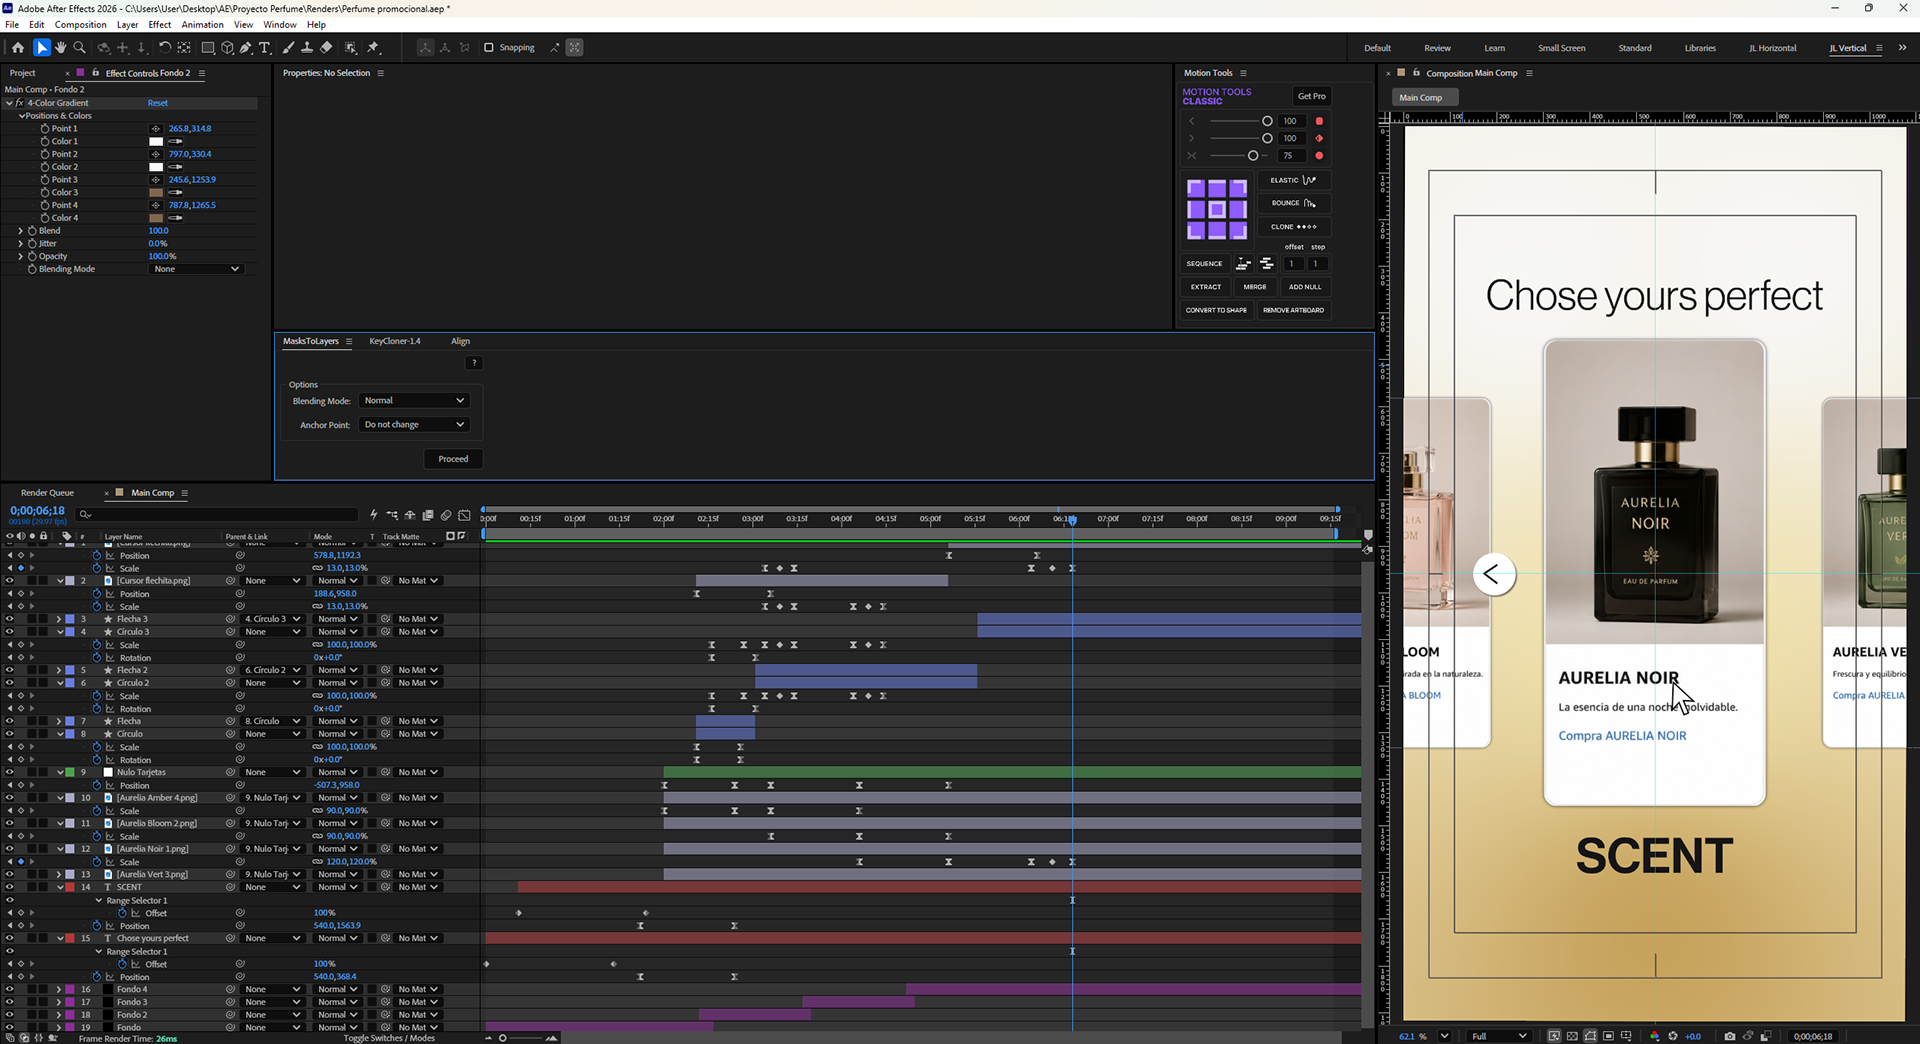This screenshot has height=1044, width=1920.
Task: Click the composition flowchart icon in timeline
Action: pyautogui.click(x=391, y=515)
